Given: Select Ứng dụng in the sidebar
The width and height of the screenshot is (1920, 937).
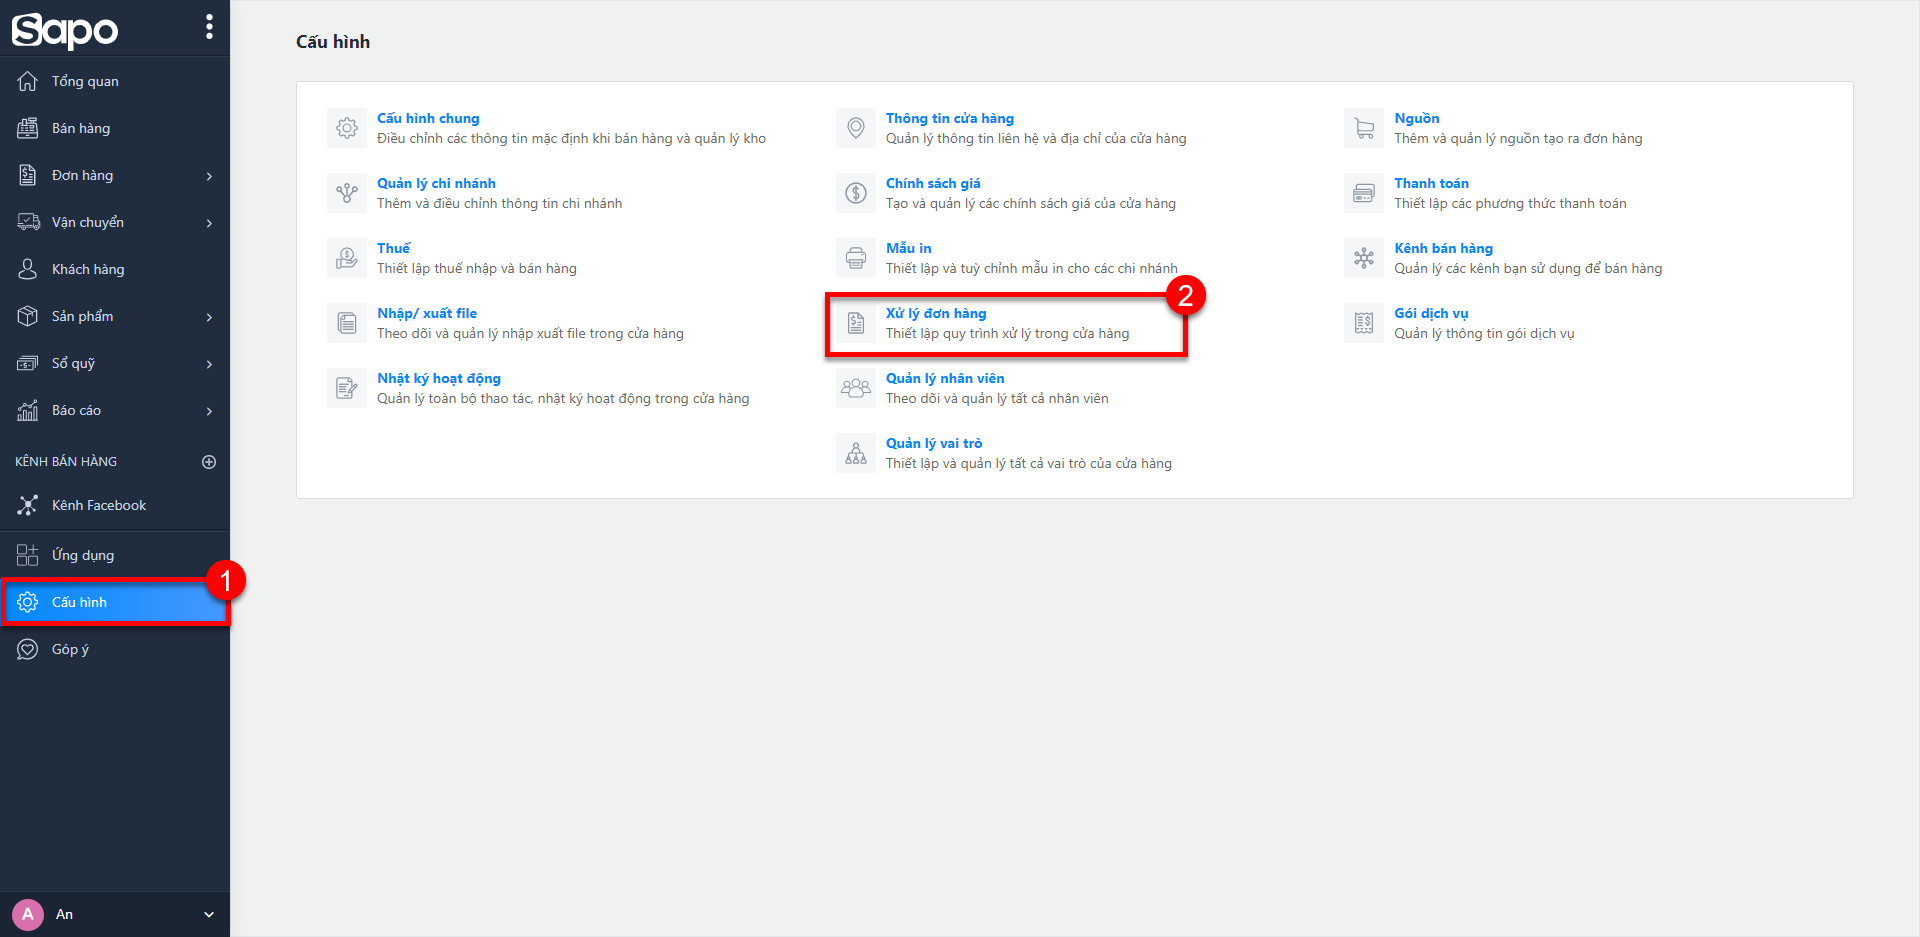Looking at the screenshot, I should [83, 555].
